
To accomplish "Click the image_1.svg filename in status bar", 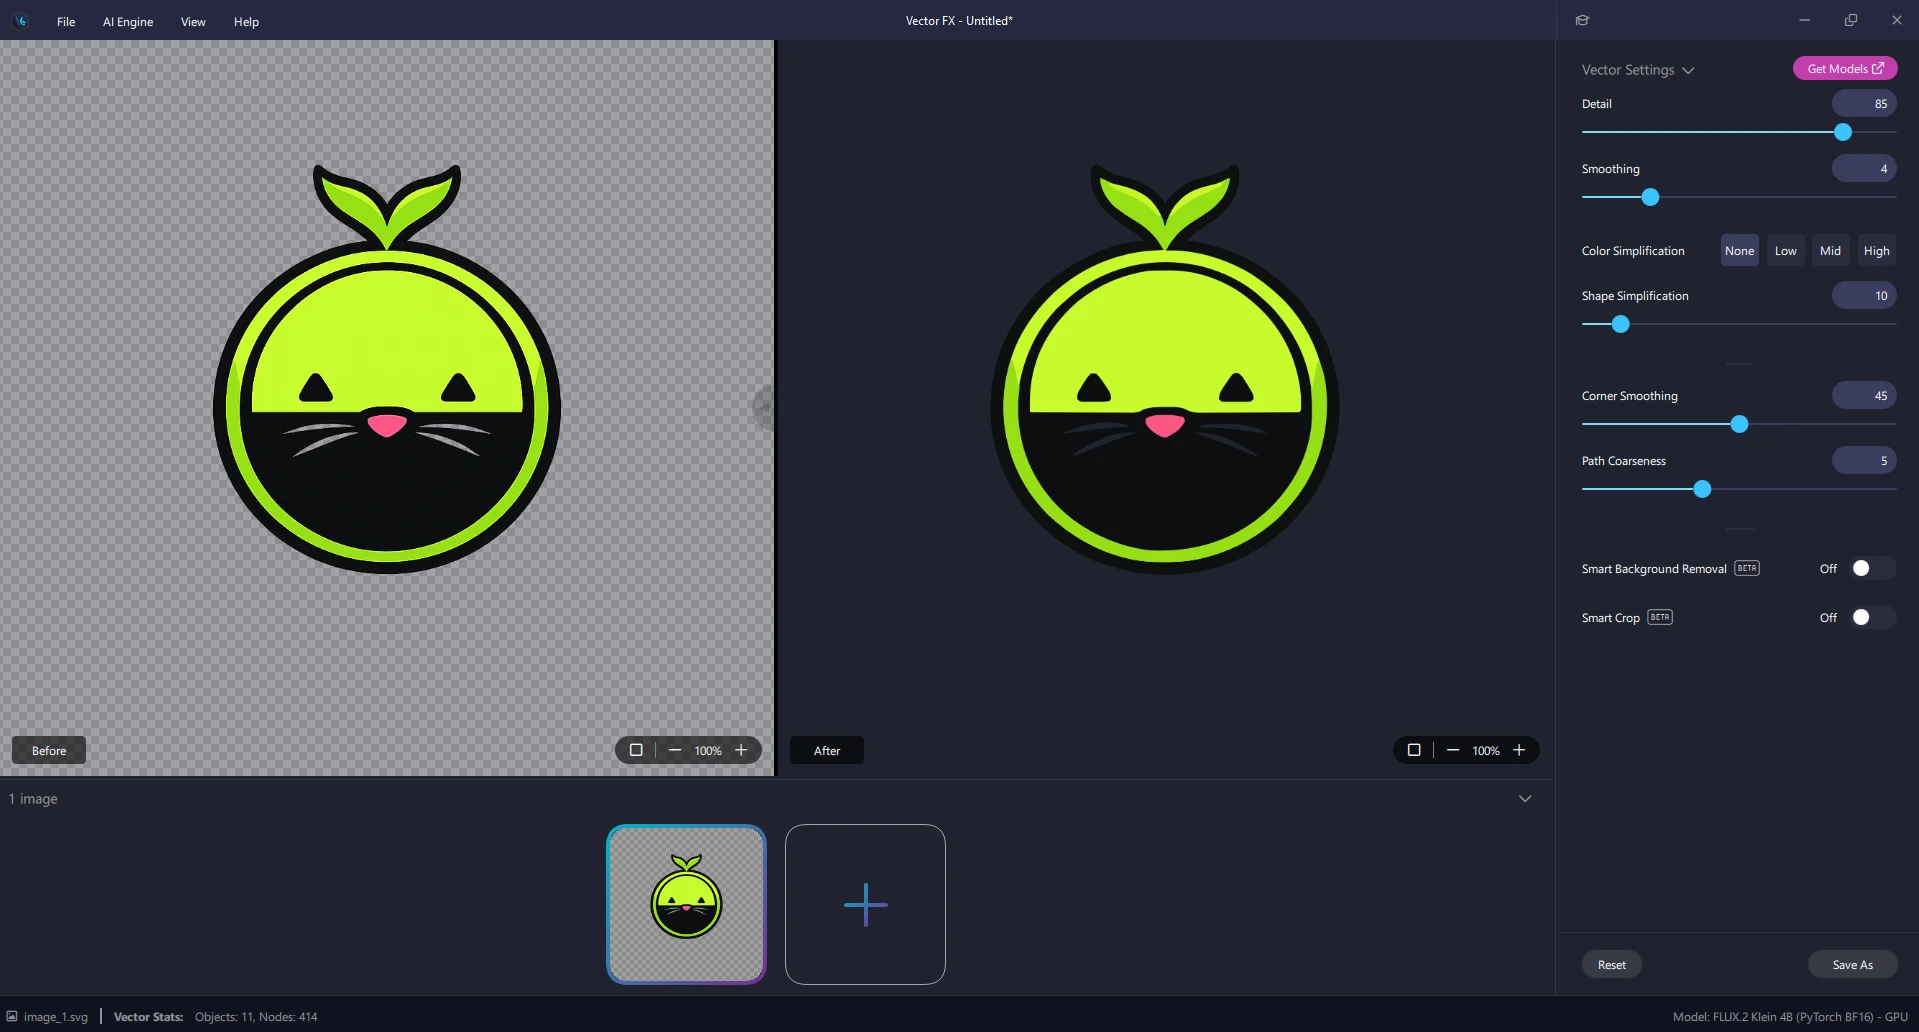I will [56, 1017].
